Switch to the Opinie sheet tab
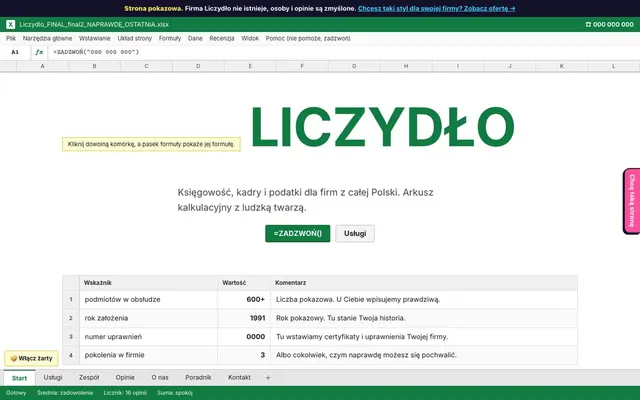The height and width of the screenshot is (400, 640). pos(125,378)
